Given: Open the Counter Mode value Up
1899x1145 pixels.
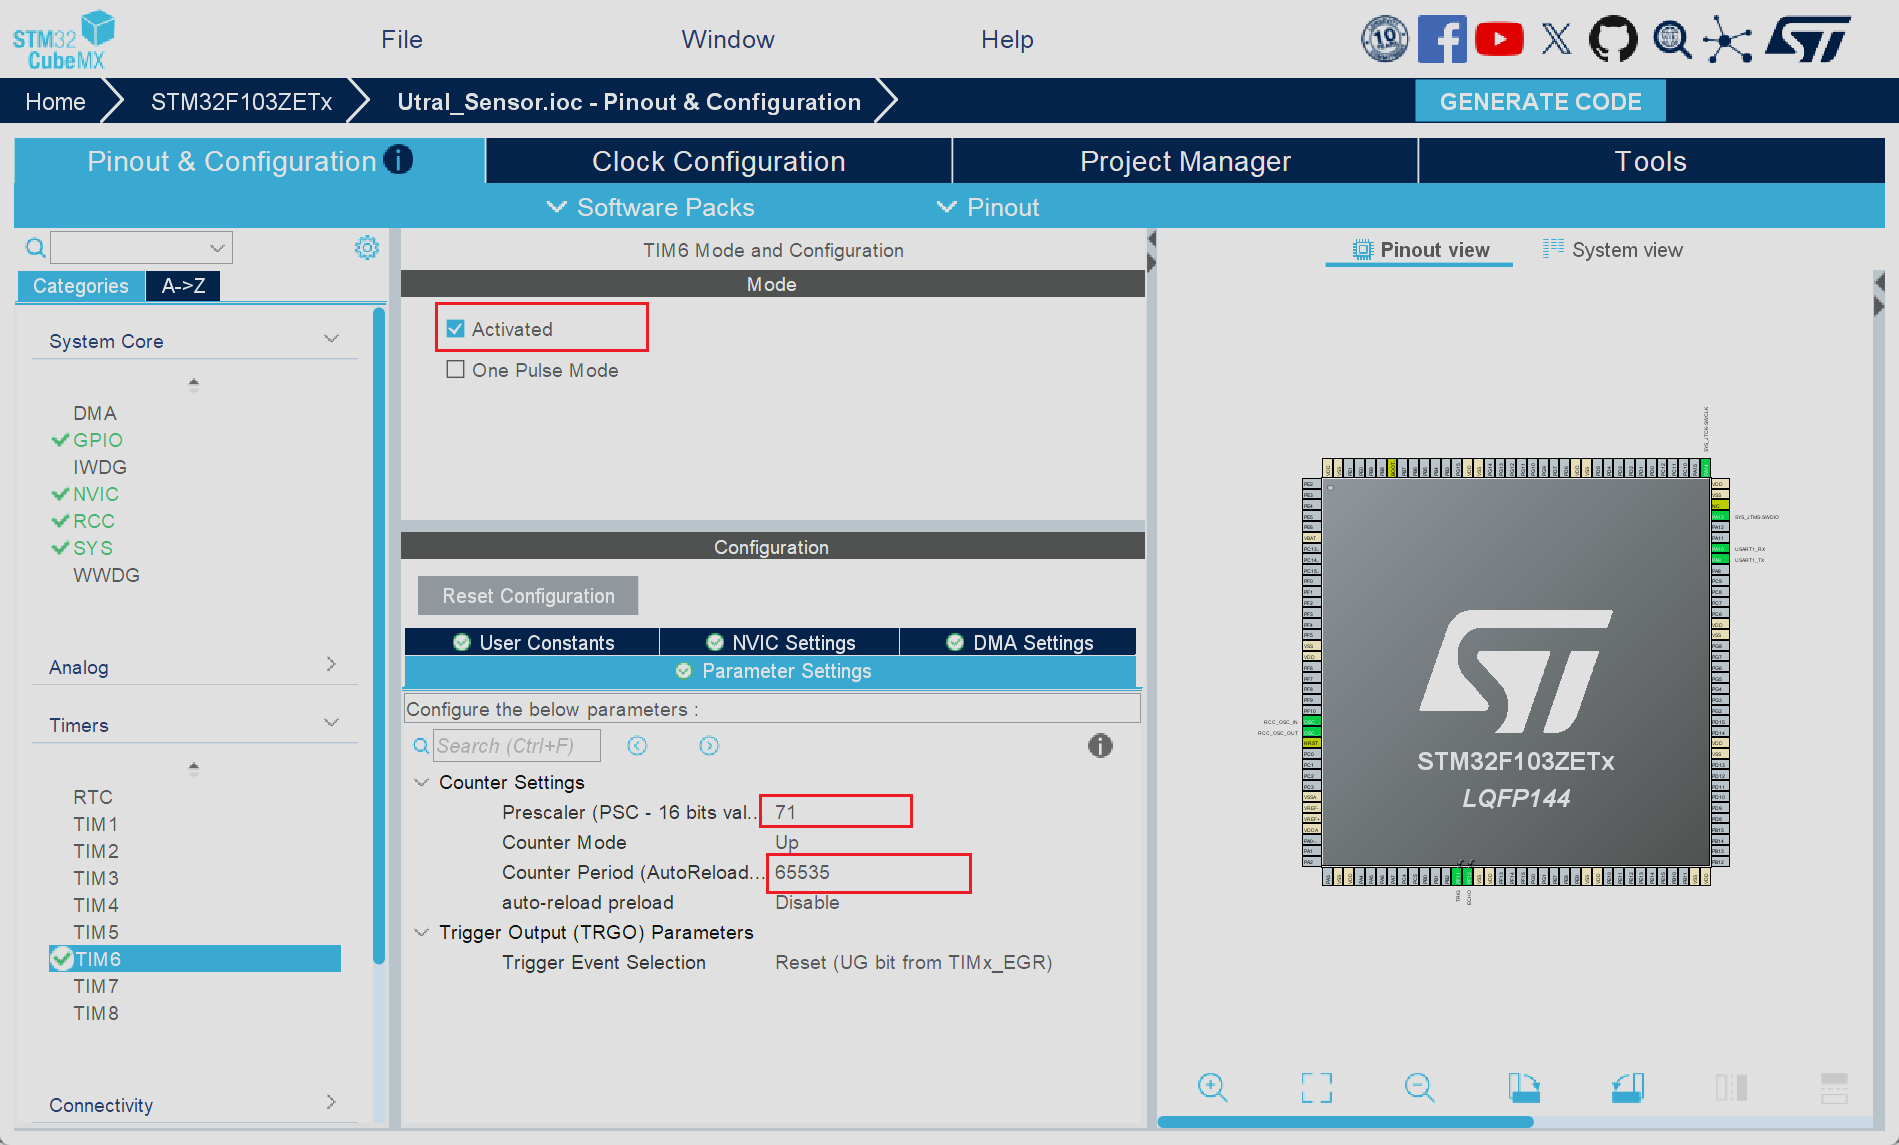Looking at the screenshot, I should pos(787,842).
